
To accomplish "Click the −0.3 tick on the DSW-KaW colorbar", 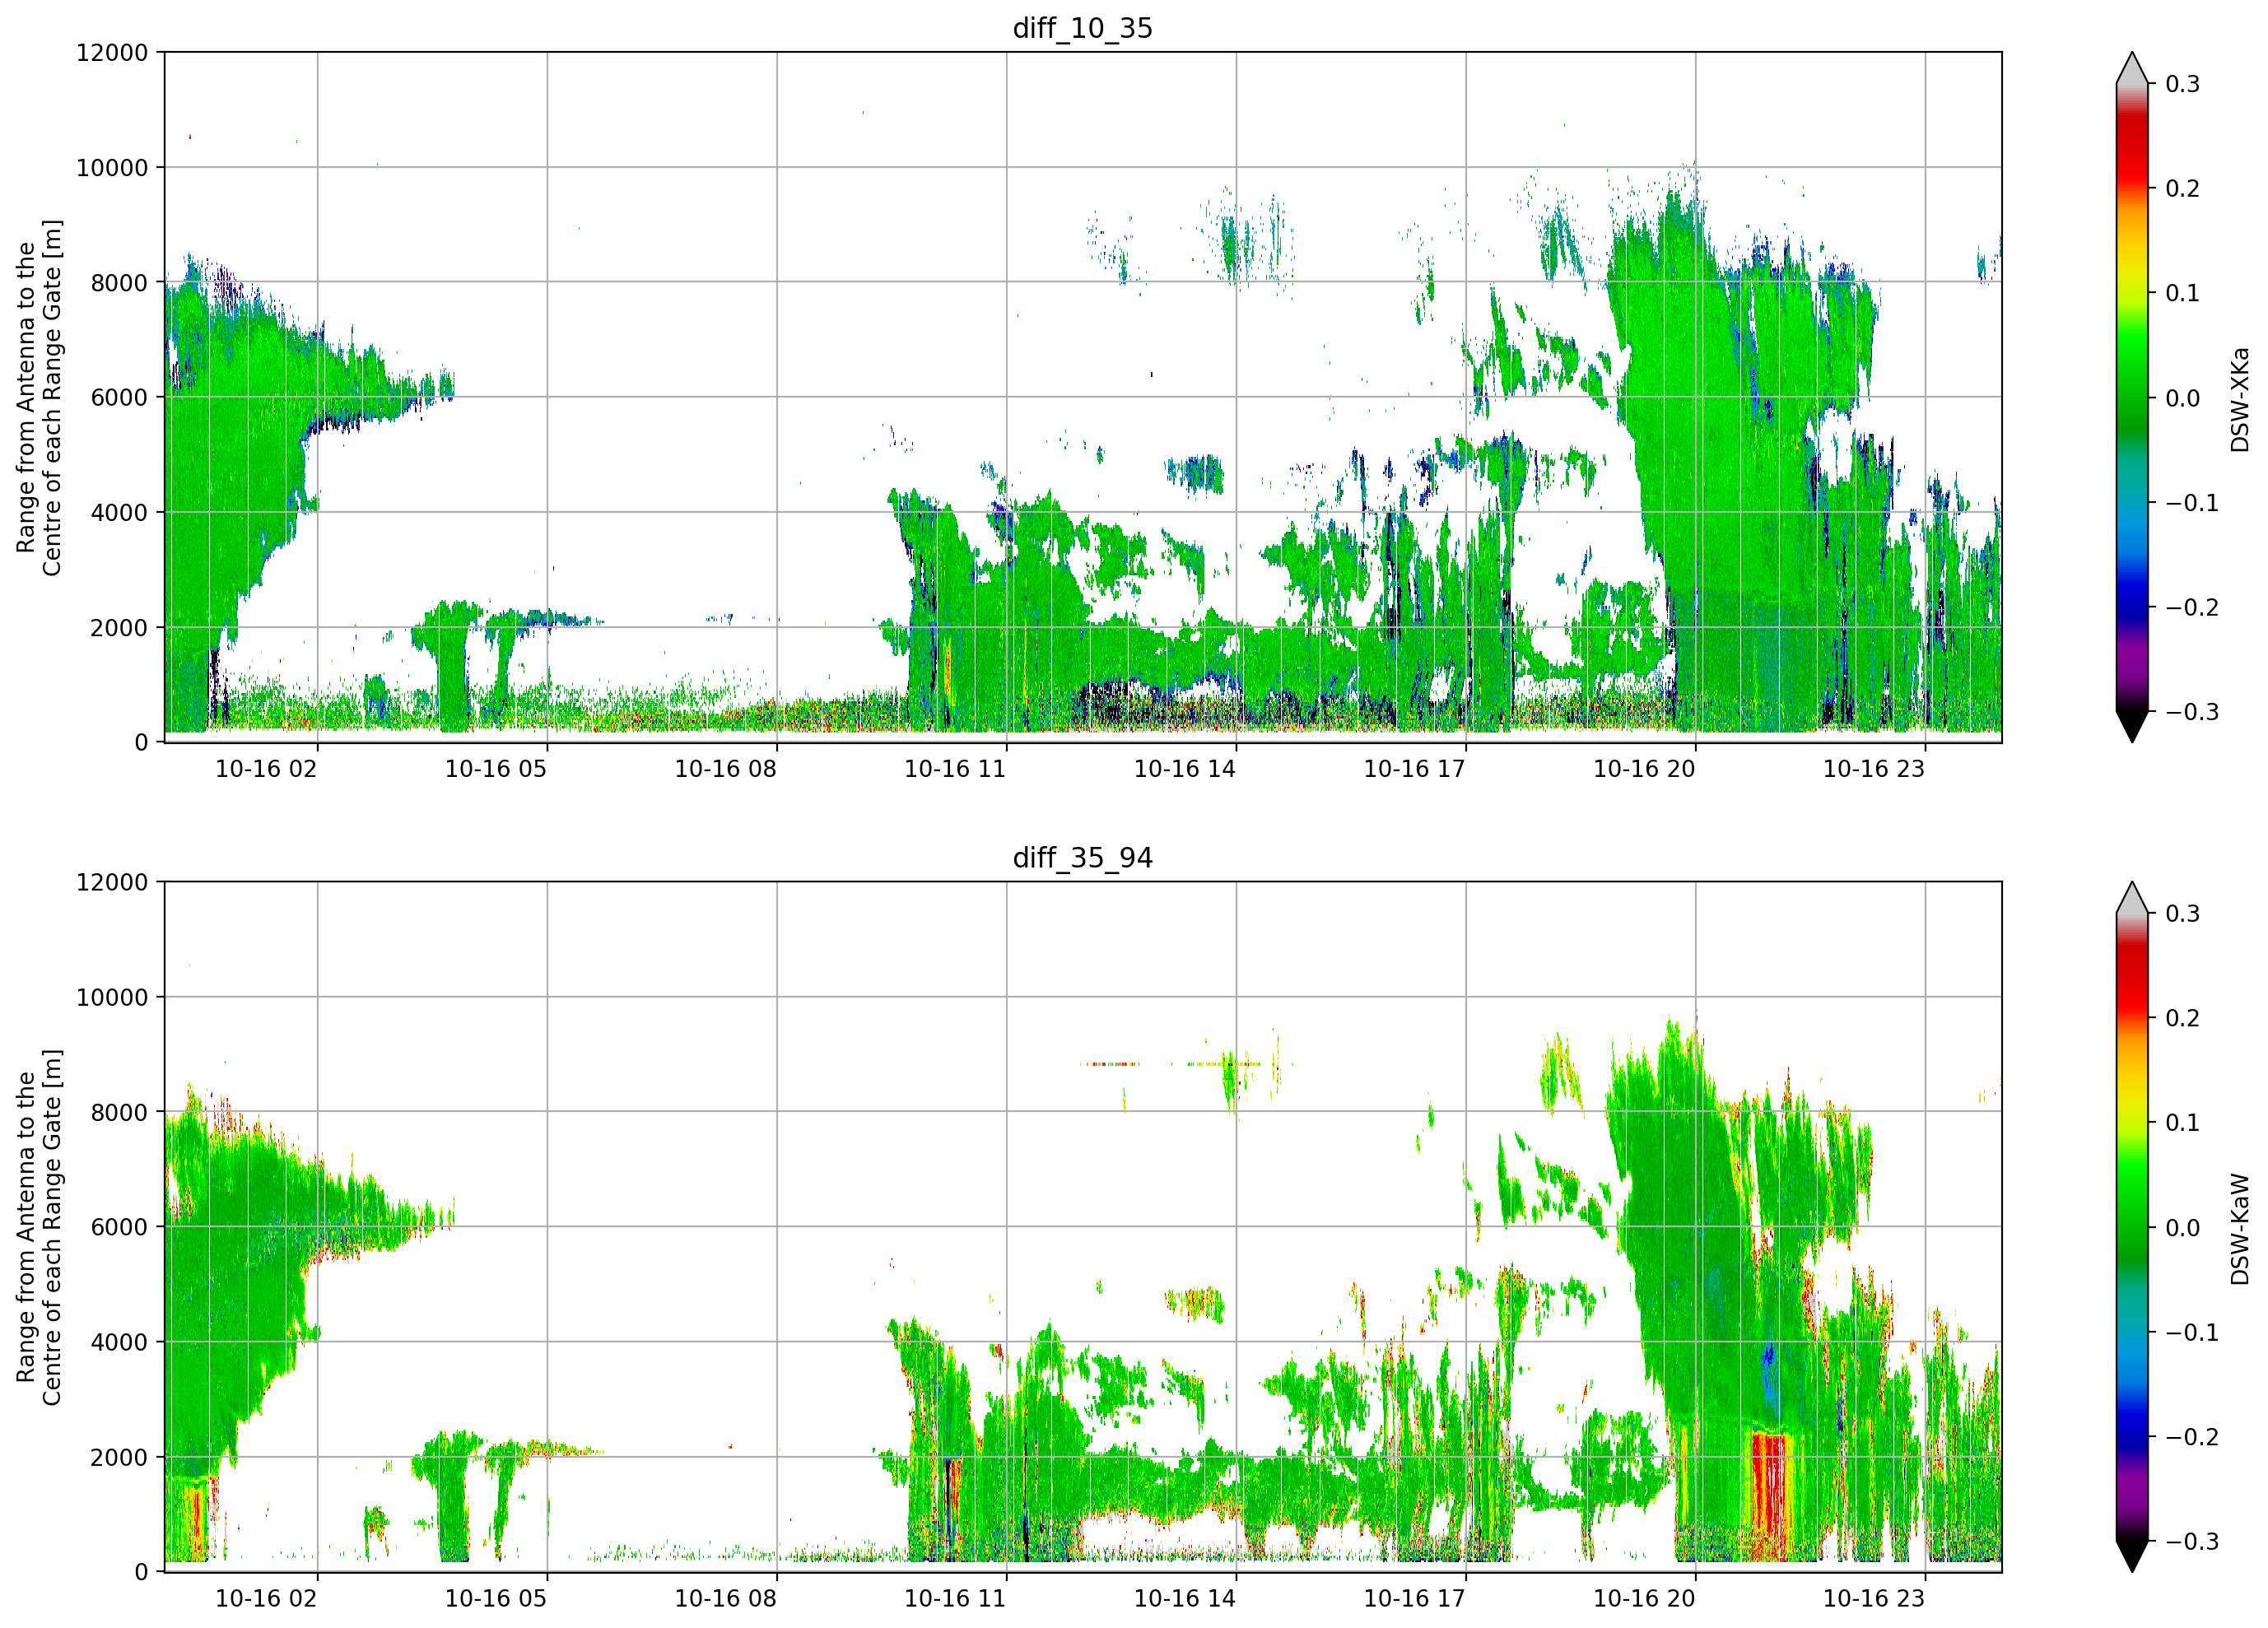I will [2192, 1541].
